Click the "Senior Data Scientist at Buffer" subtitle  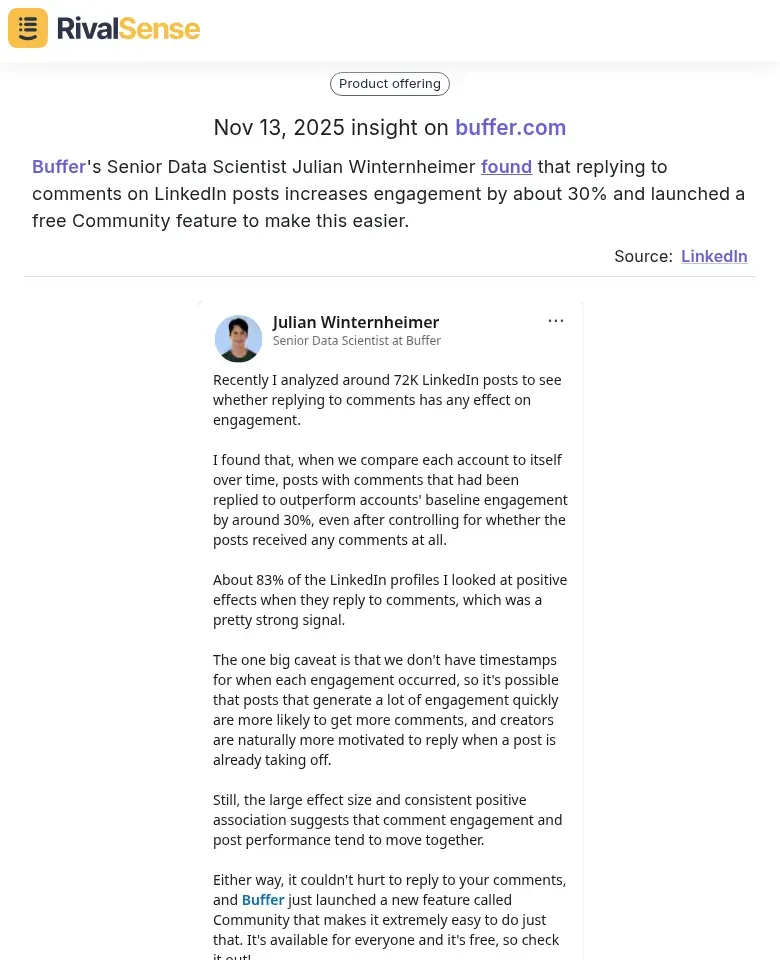coord(357,340)
